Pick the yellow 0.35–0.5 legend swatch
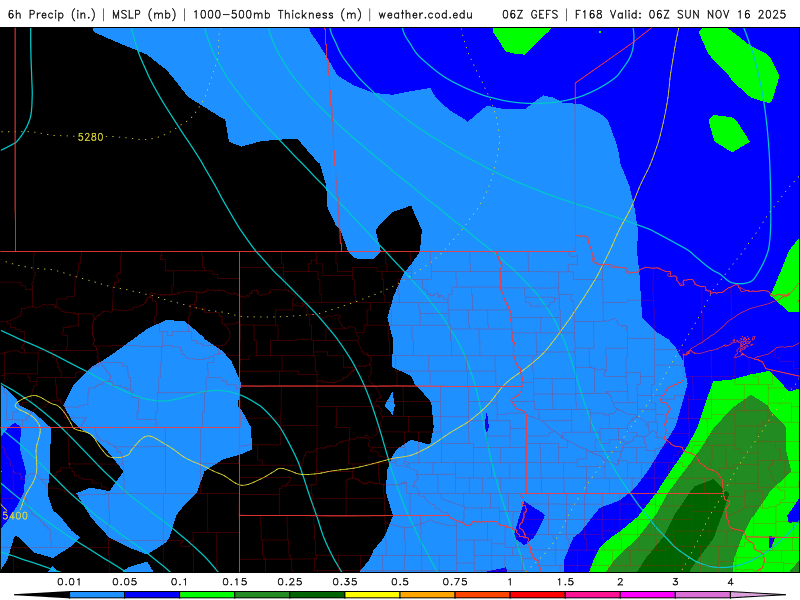The image size is (800, 600). point(372,595)
